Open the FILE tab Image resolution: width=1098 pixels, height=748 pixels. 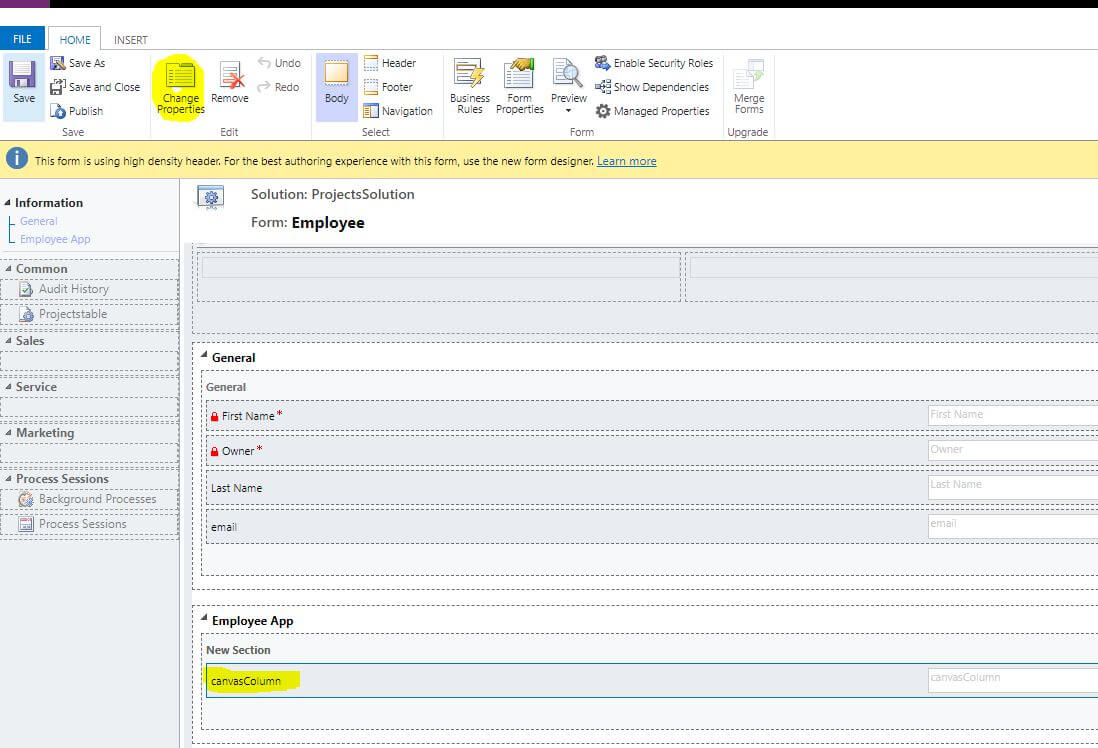22,39
